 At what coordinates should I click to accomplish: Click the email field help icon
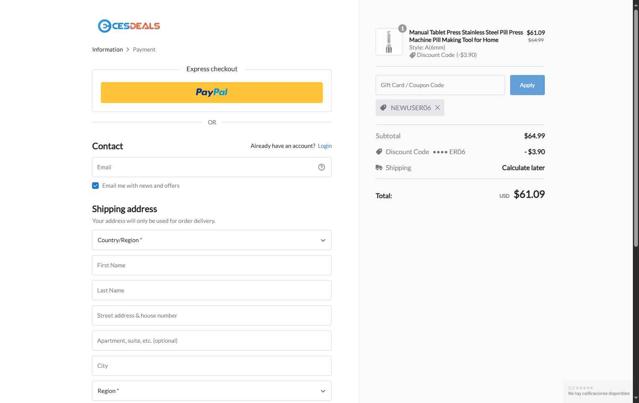point(322,167)
